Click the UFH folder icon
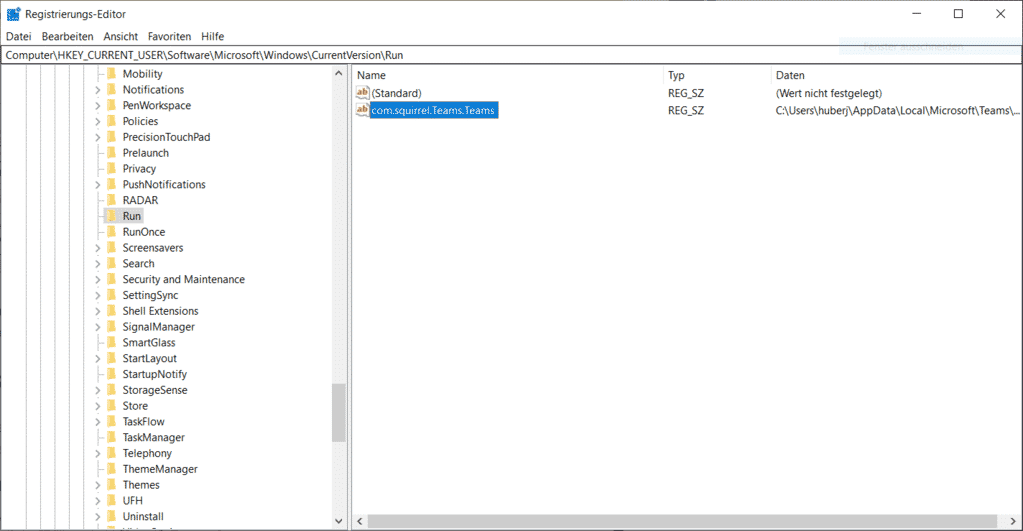 point(112,500)
